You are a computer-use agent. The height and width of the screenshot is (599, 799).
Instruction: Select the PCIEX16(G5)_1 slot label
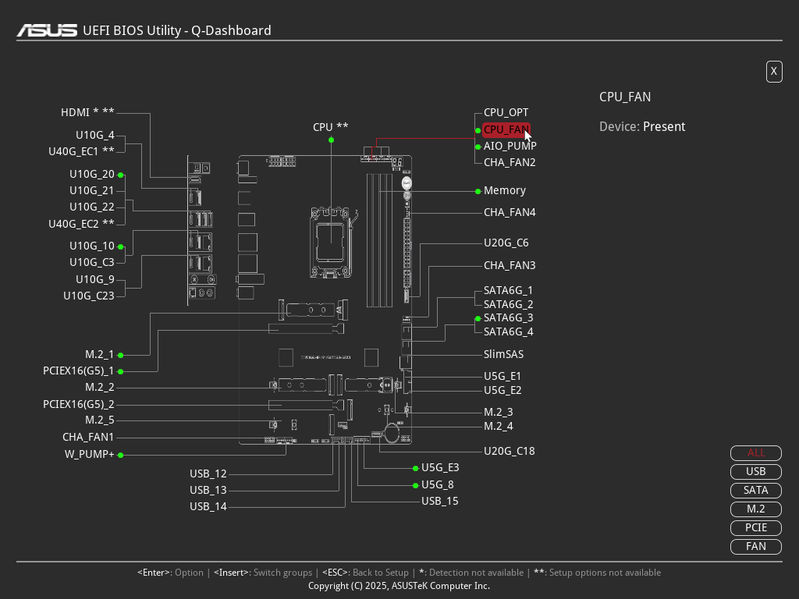click(78, 371)
